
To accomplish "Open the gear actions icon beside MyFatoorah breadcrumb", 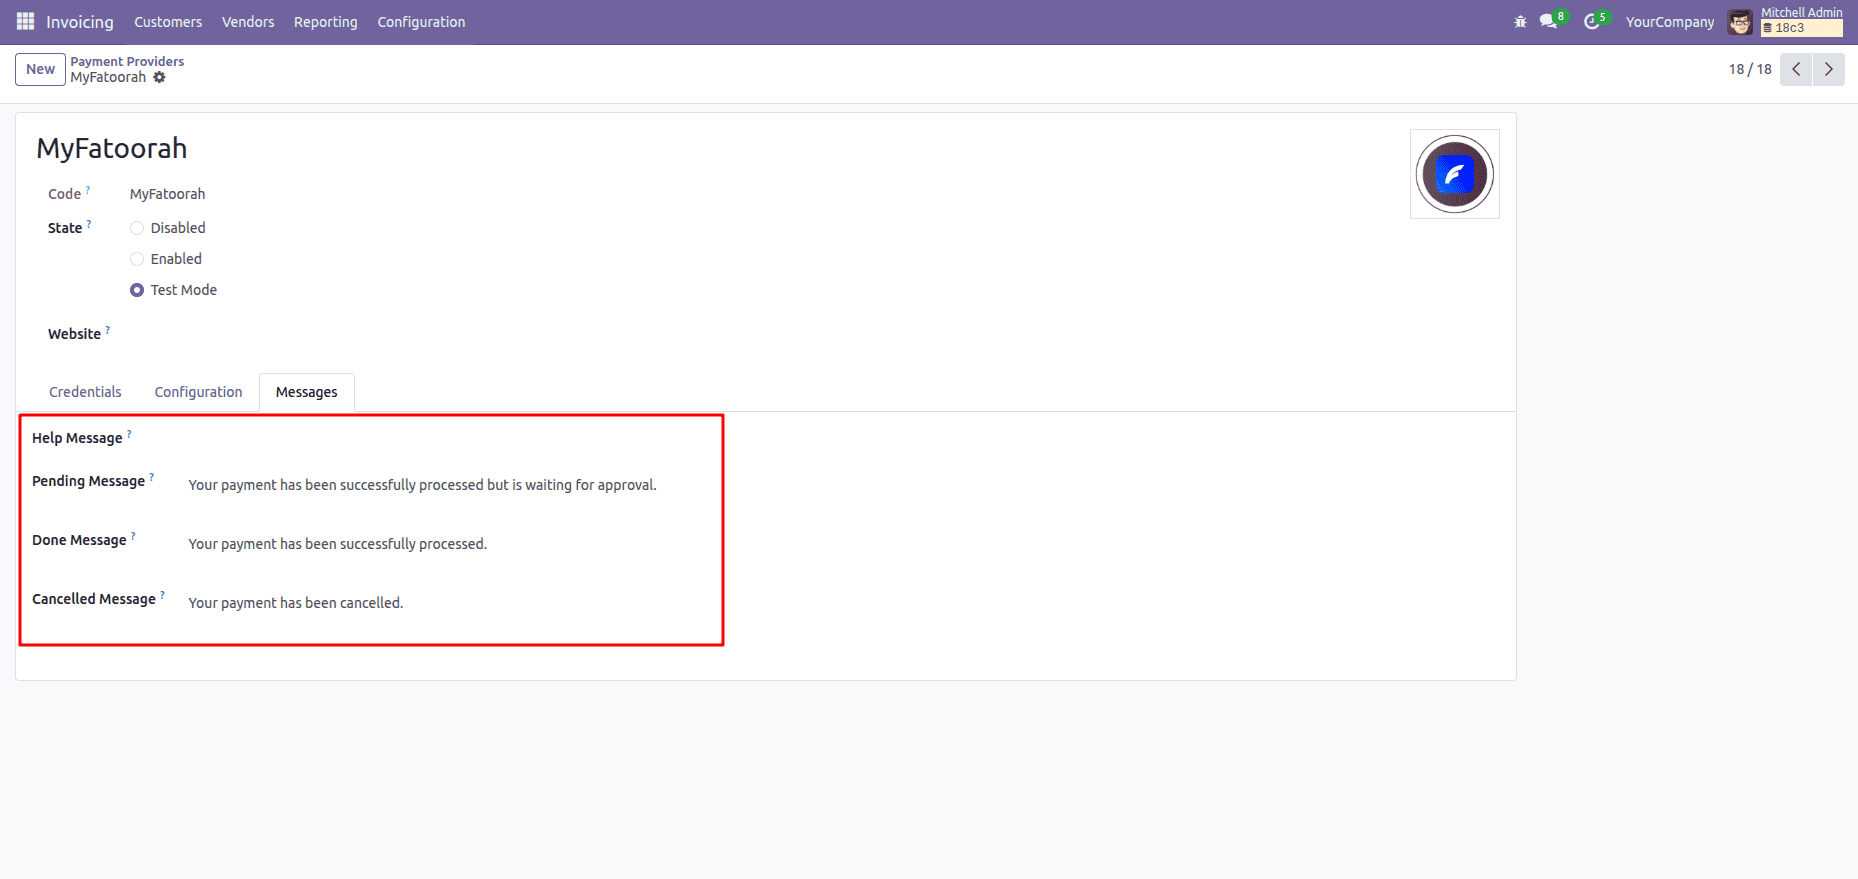I will [x=159, y=77].
